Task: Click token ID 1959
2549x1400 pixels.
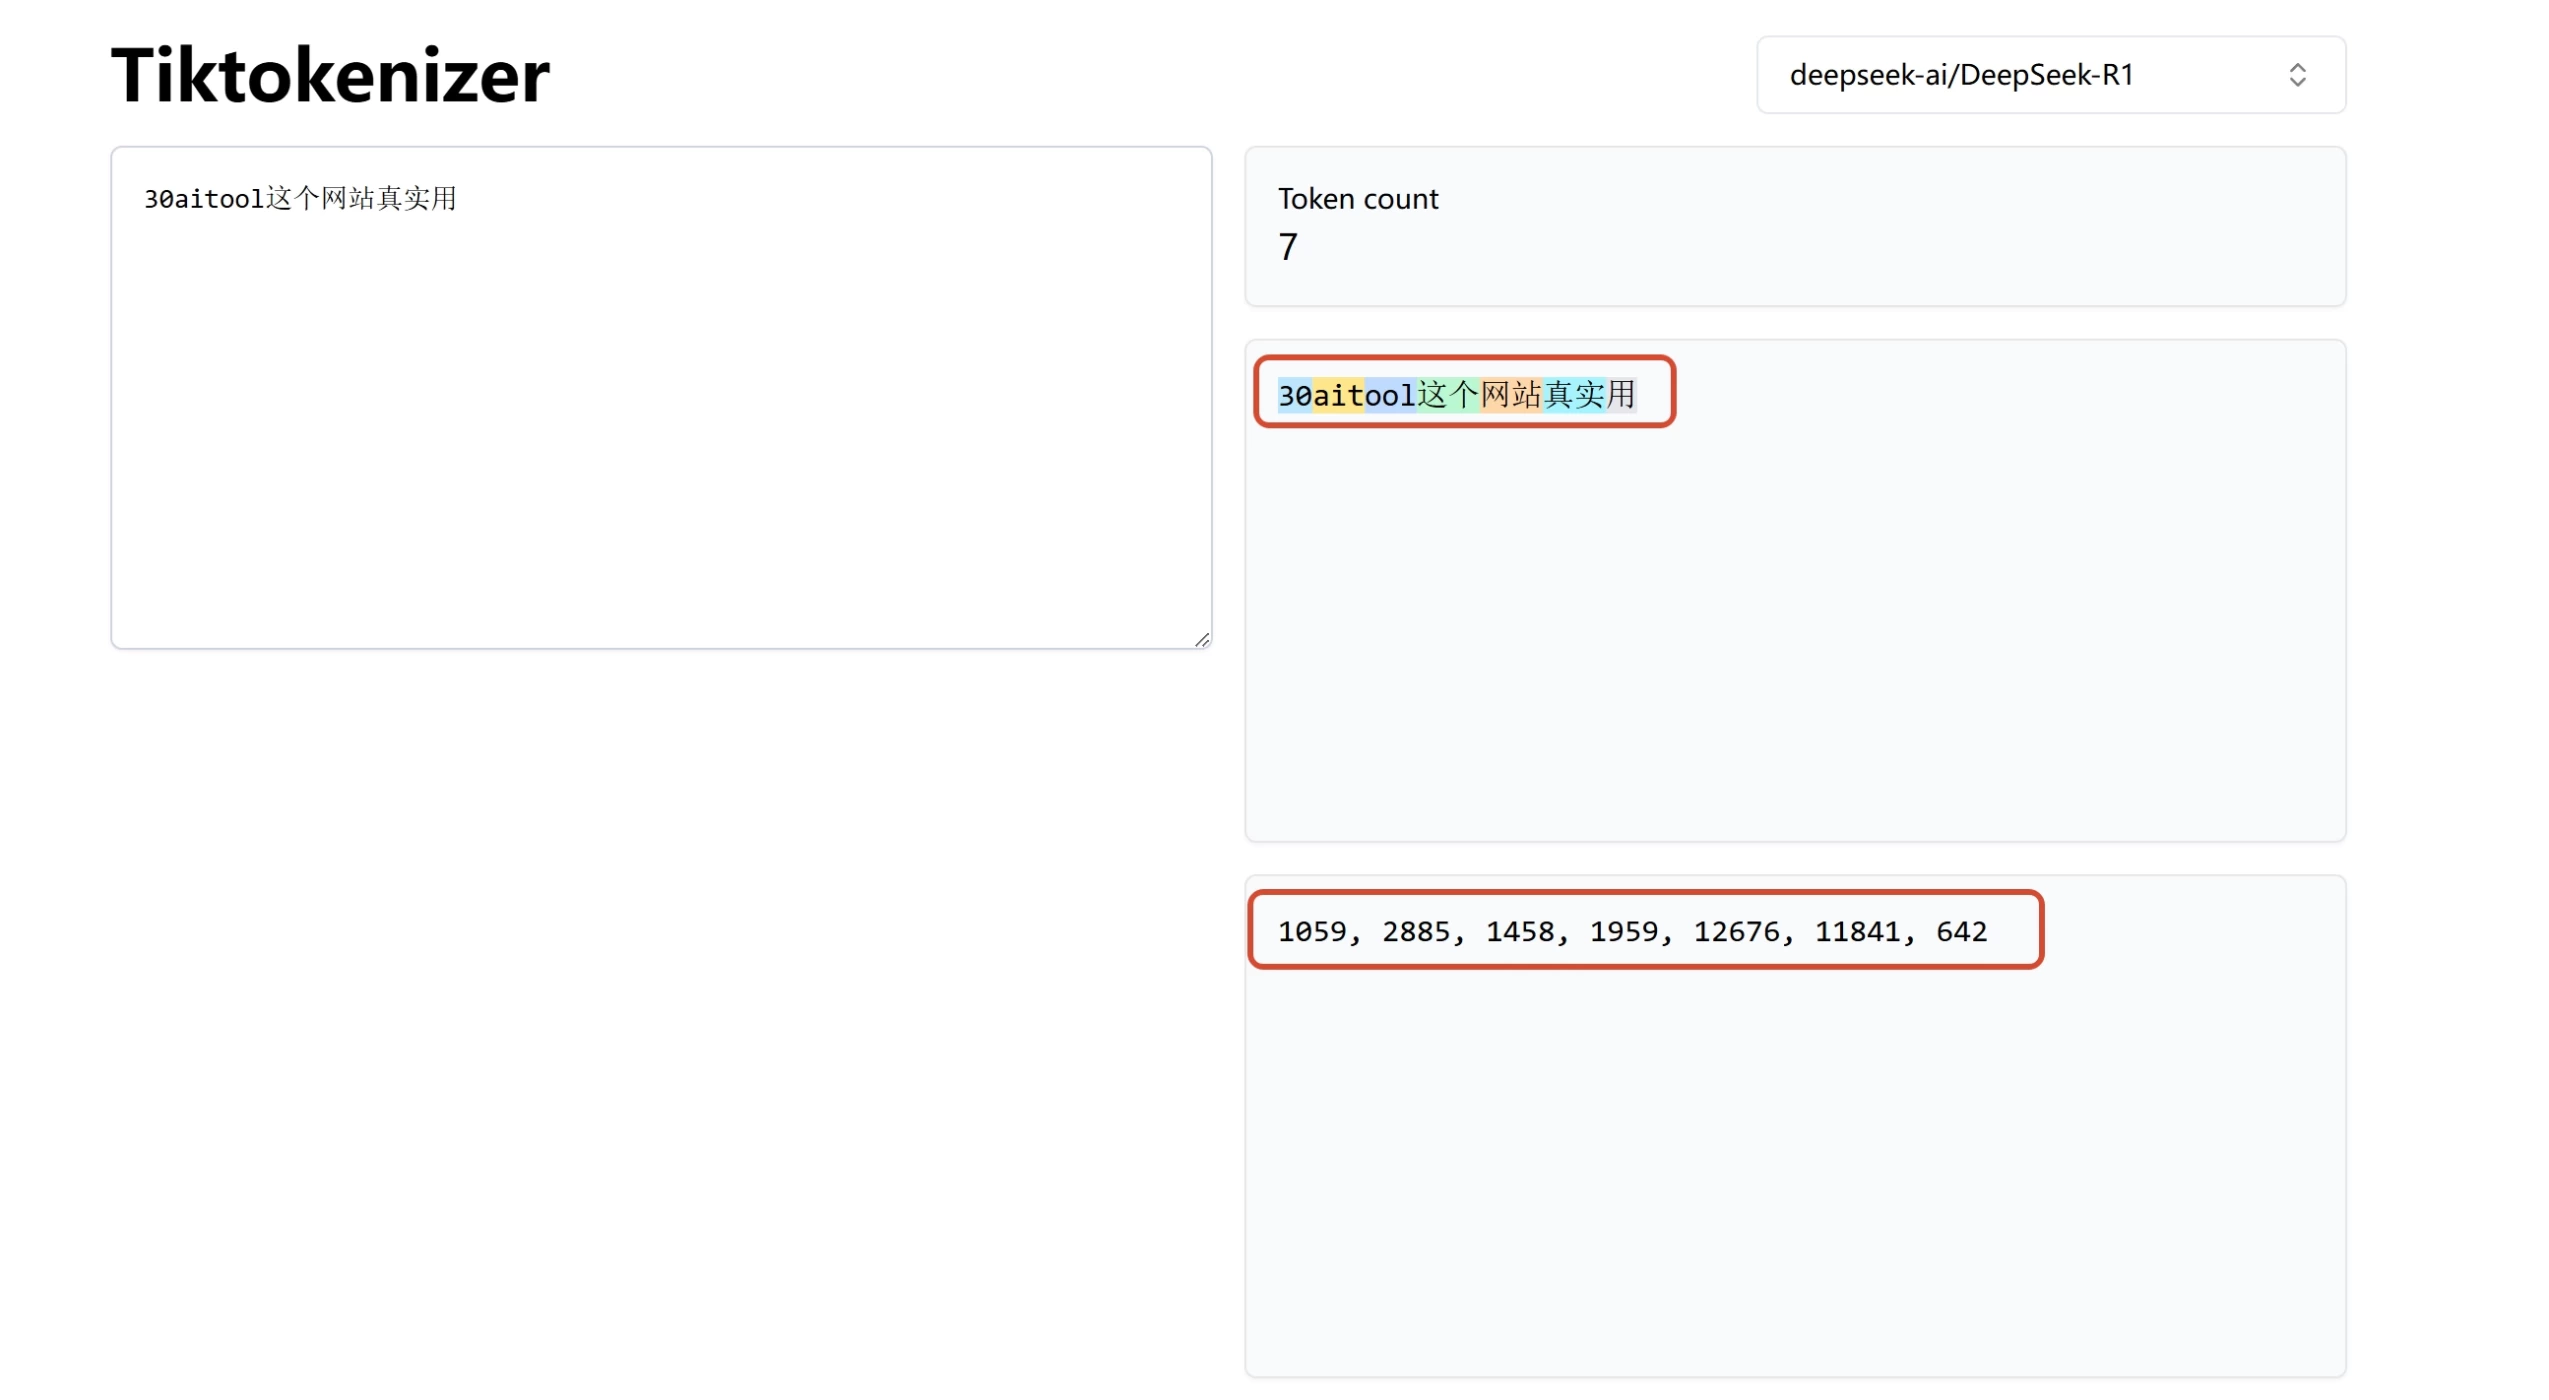Action: (1623, 932)
